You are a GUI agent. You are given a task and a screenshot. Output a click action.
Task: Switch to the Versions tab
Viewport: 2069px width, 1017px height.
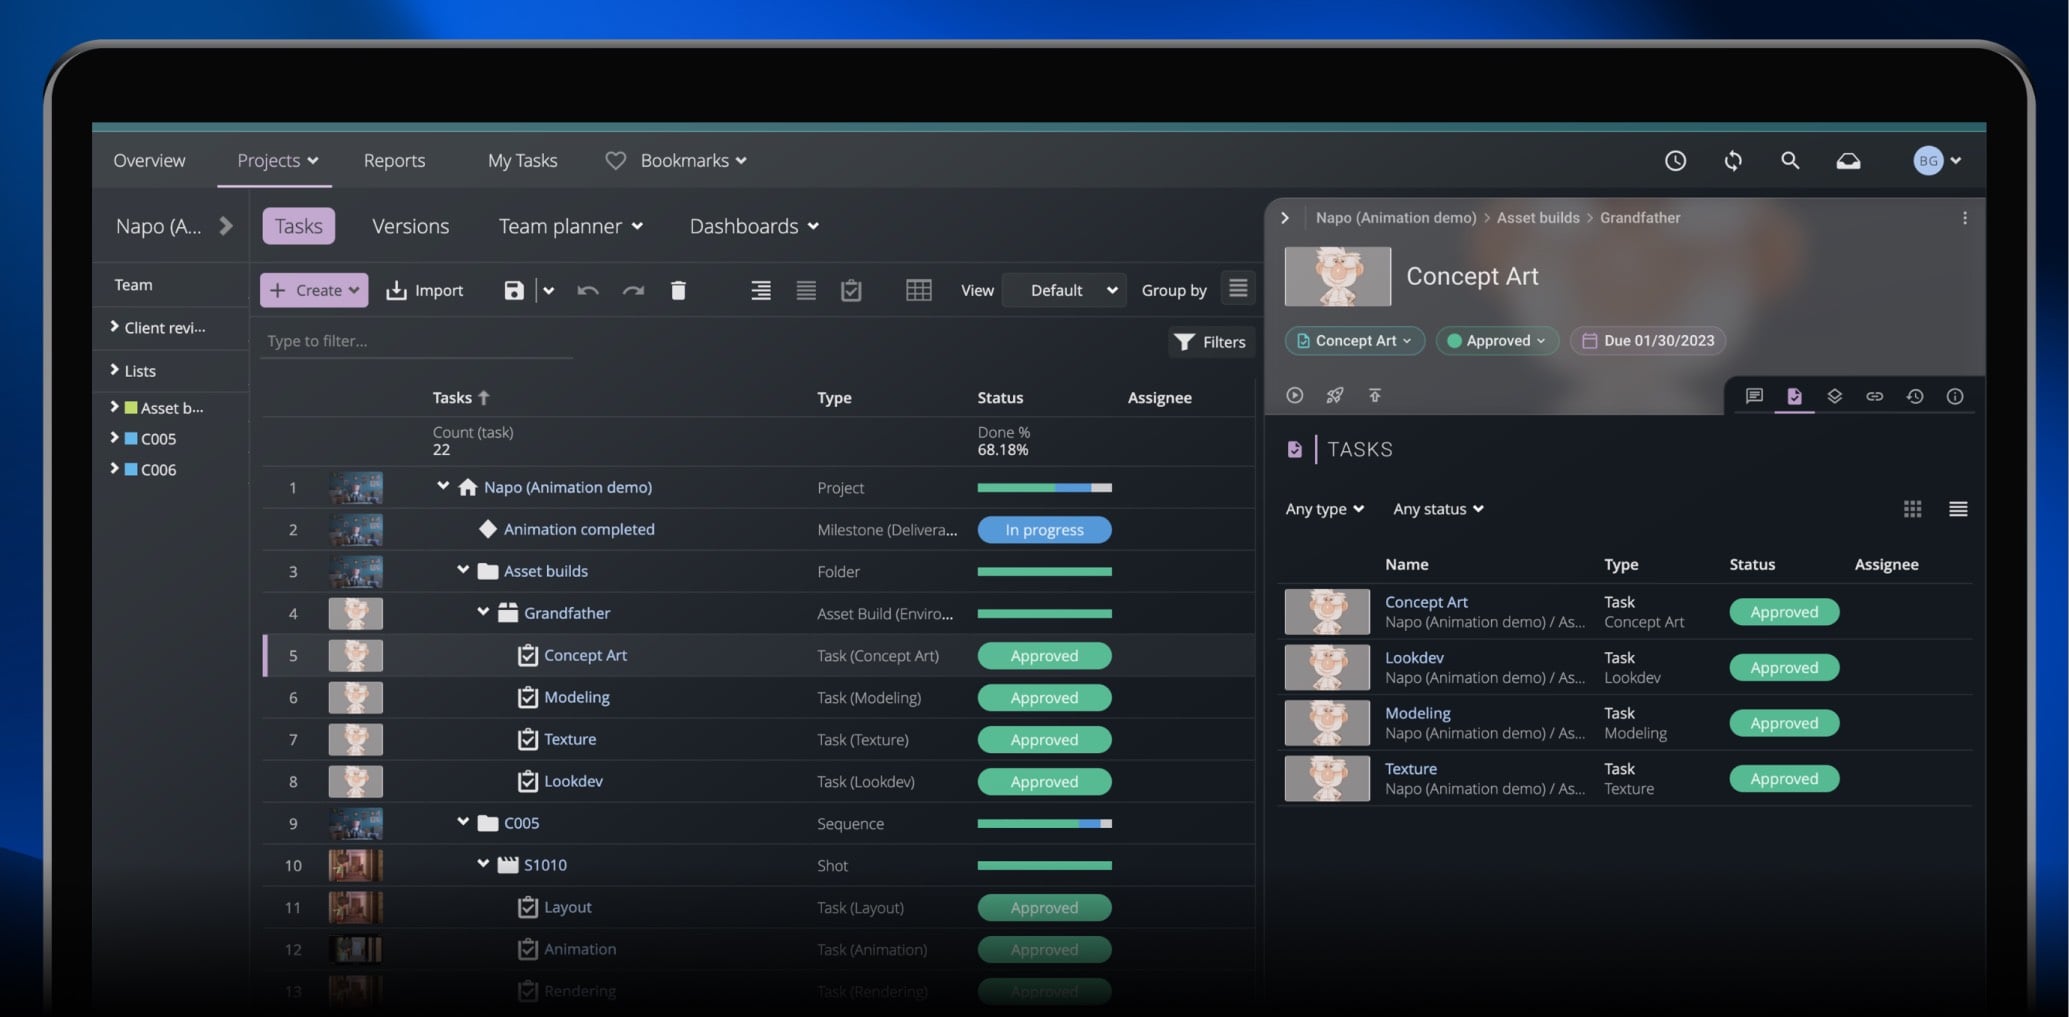pos(410,226)
